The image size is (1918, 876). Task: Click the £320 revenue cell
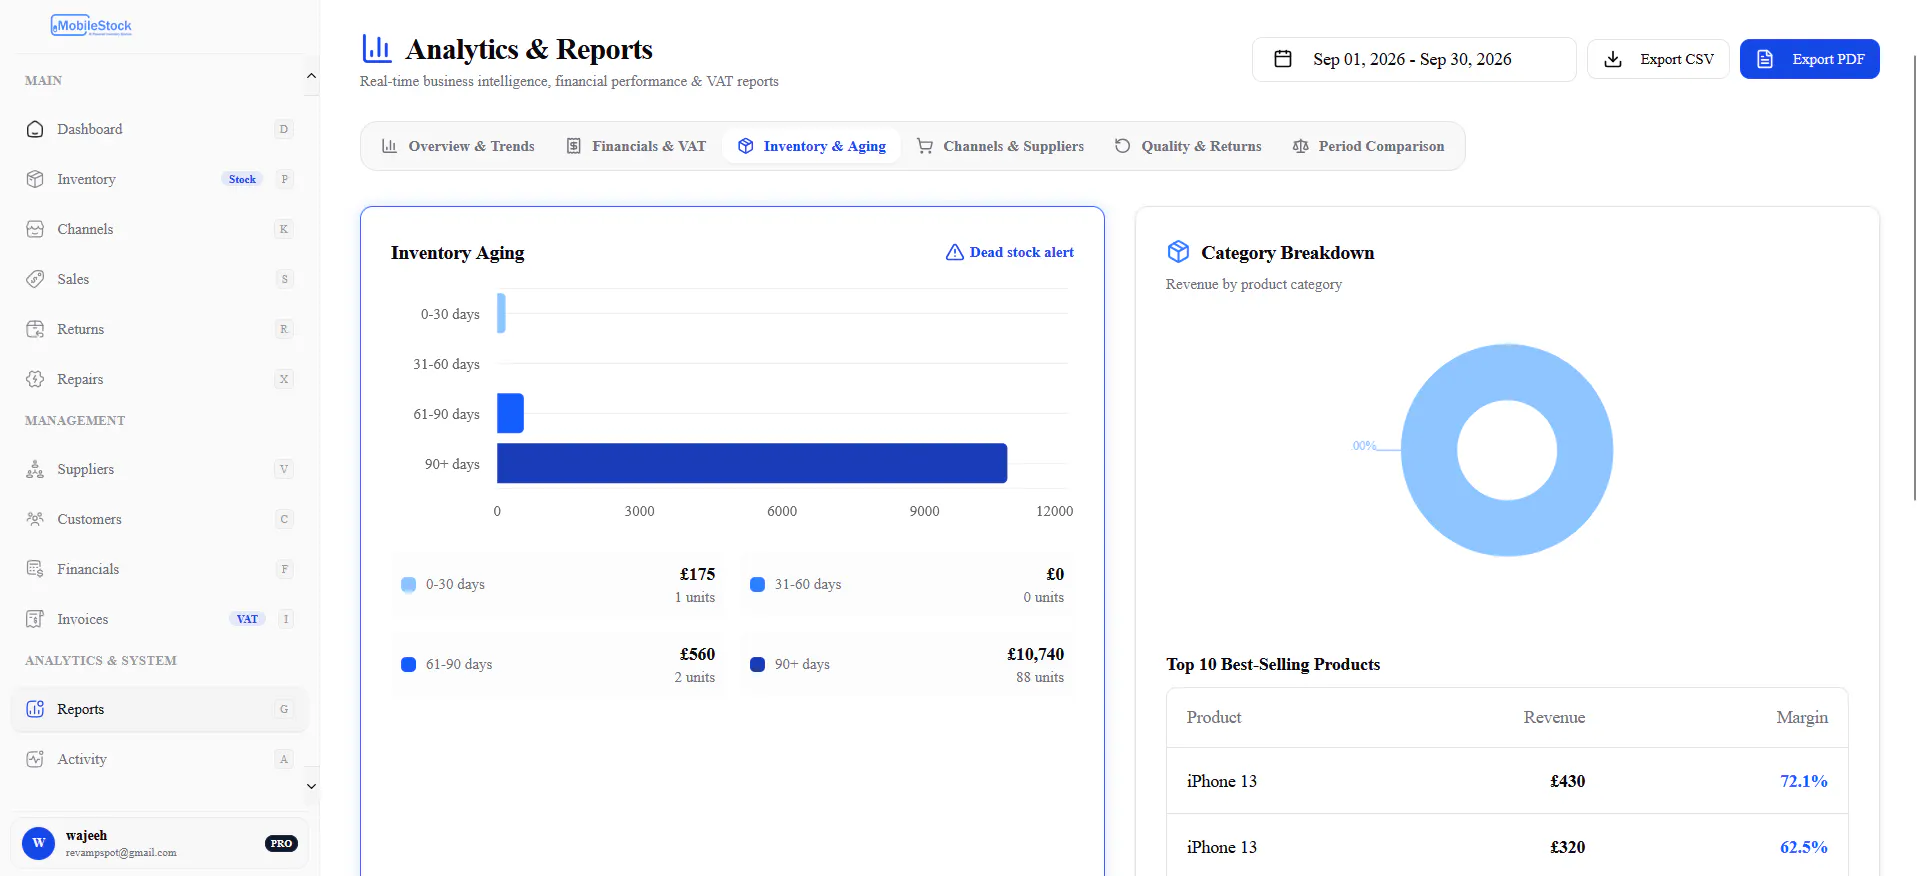(x=1567, y=847)
